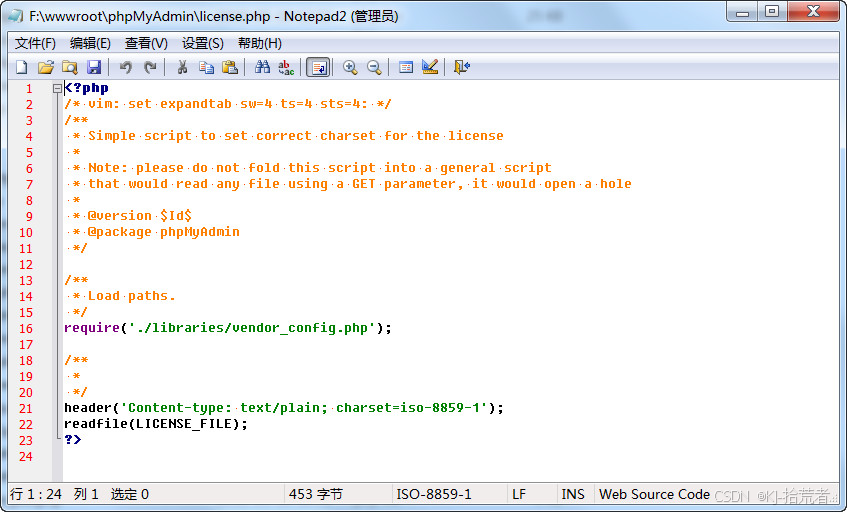
Task: Open the 帮助(H) menu
Action: point(260,43)
